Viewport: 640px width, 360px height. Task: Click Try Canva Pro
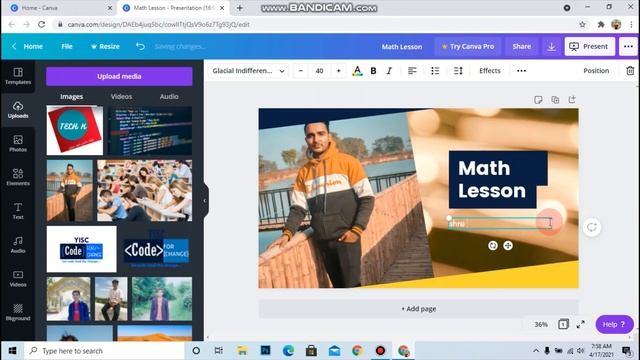[468, 47]
